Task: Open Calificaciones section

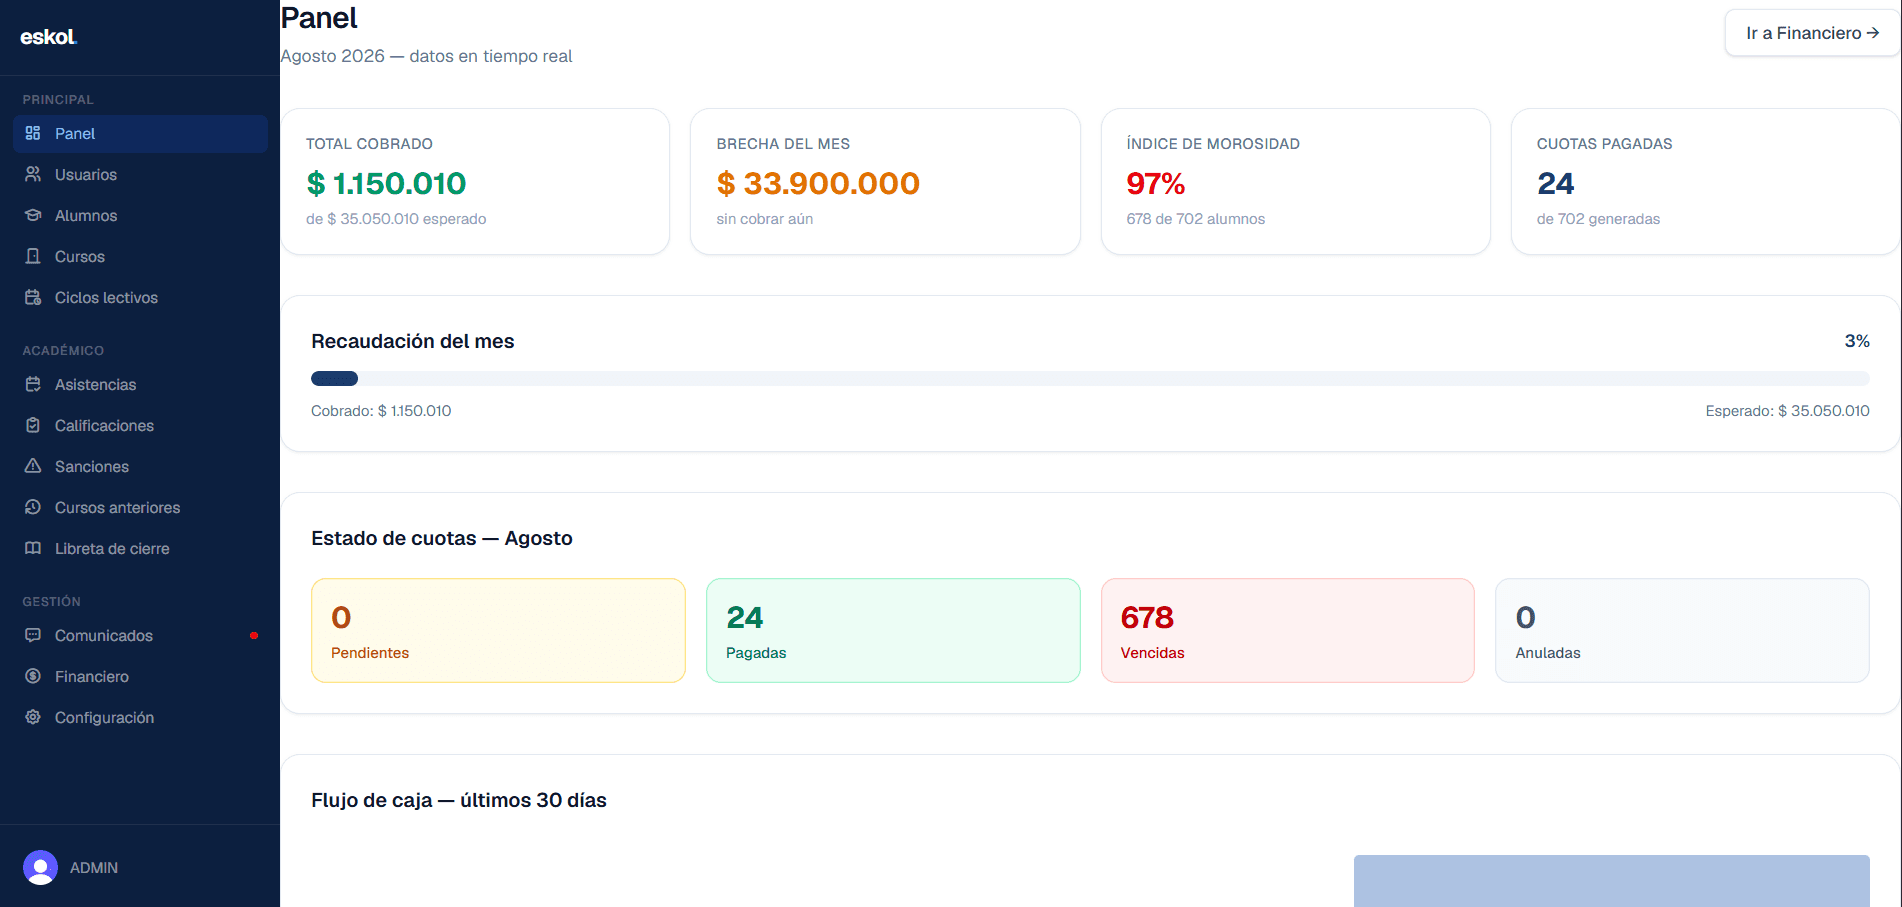Action: (140, 426)
